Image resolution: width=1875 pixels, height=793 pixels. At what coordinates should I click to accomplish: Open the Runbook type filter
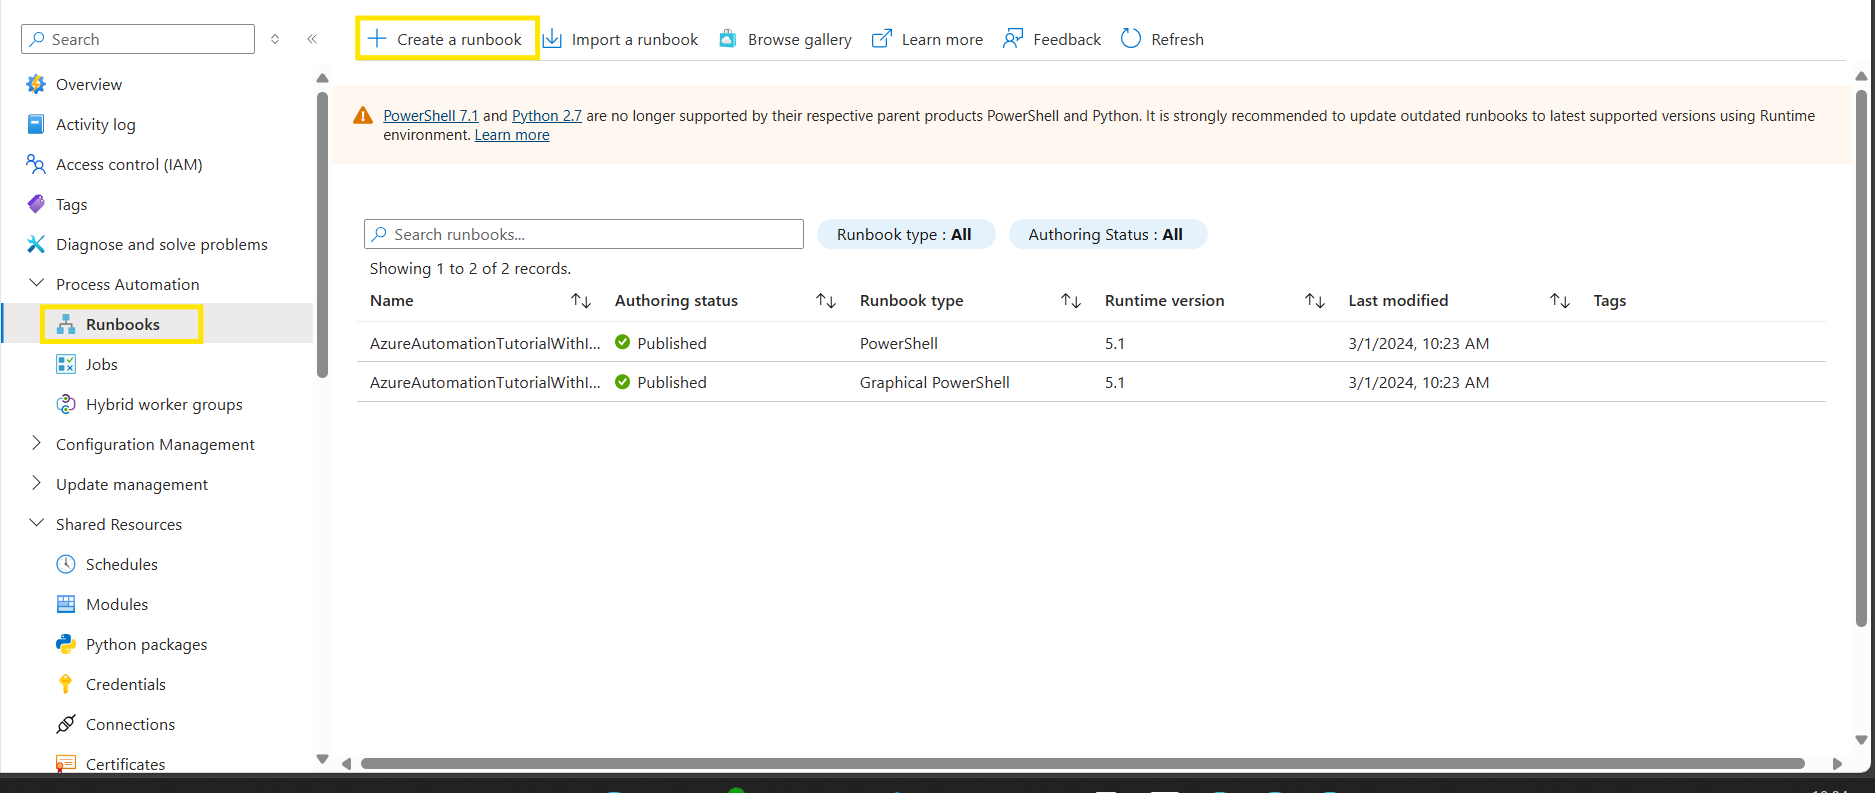tap(906, 234)
